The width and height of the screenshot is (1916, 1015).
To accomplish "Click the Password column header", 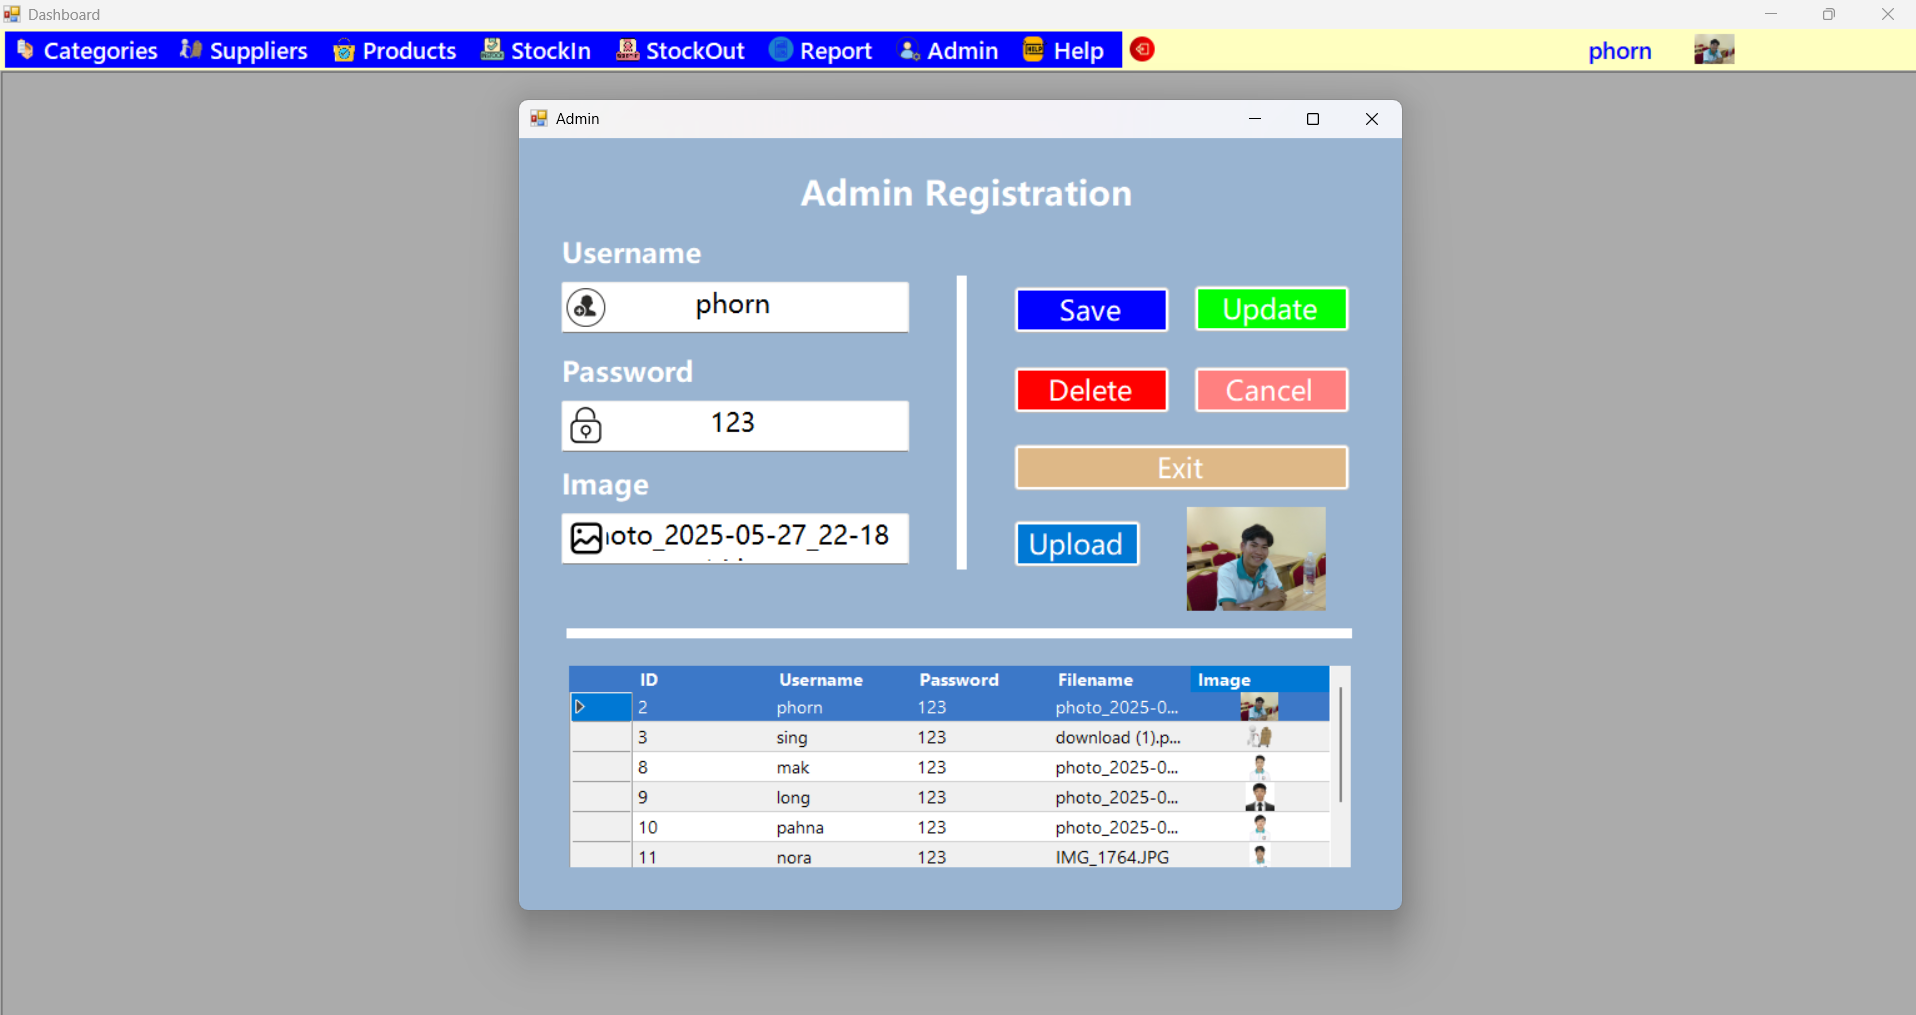I will [x=959, y=680].
